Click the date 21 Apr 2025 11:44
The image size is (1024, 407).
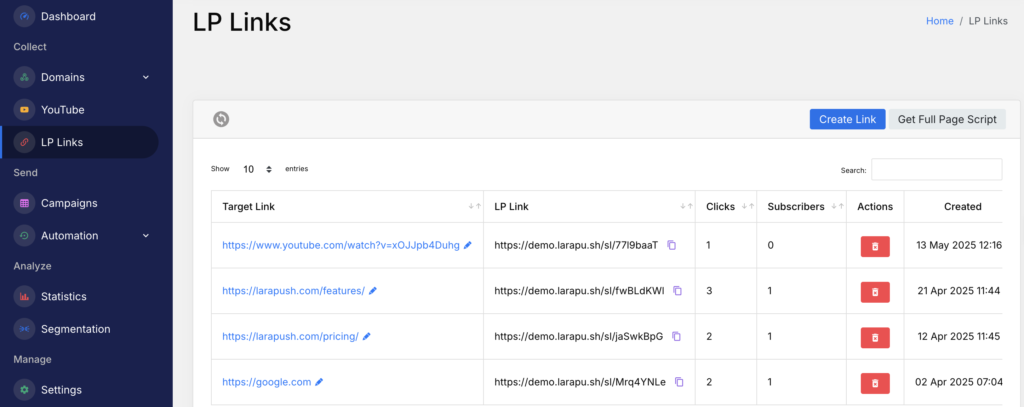point(959,291)
